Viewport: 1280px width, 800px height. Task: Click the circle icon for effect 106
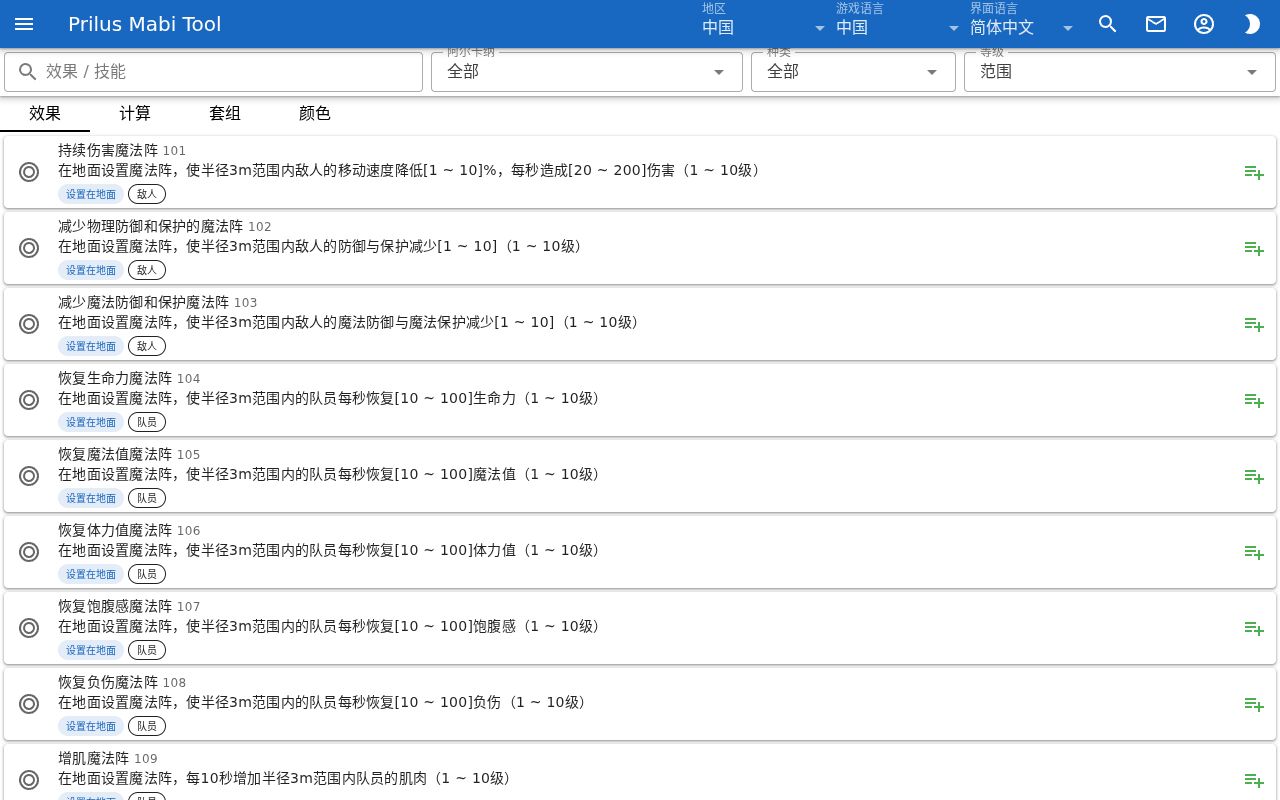click(29, 552)
